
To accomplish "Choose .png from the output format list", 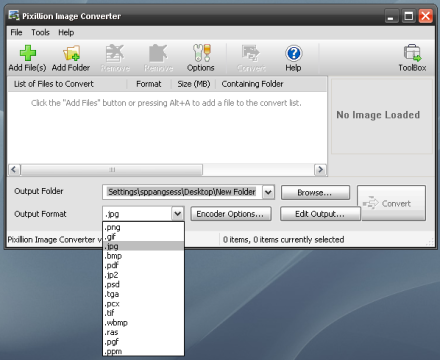I will coord(143,227).
